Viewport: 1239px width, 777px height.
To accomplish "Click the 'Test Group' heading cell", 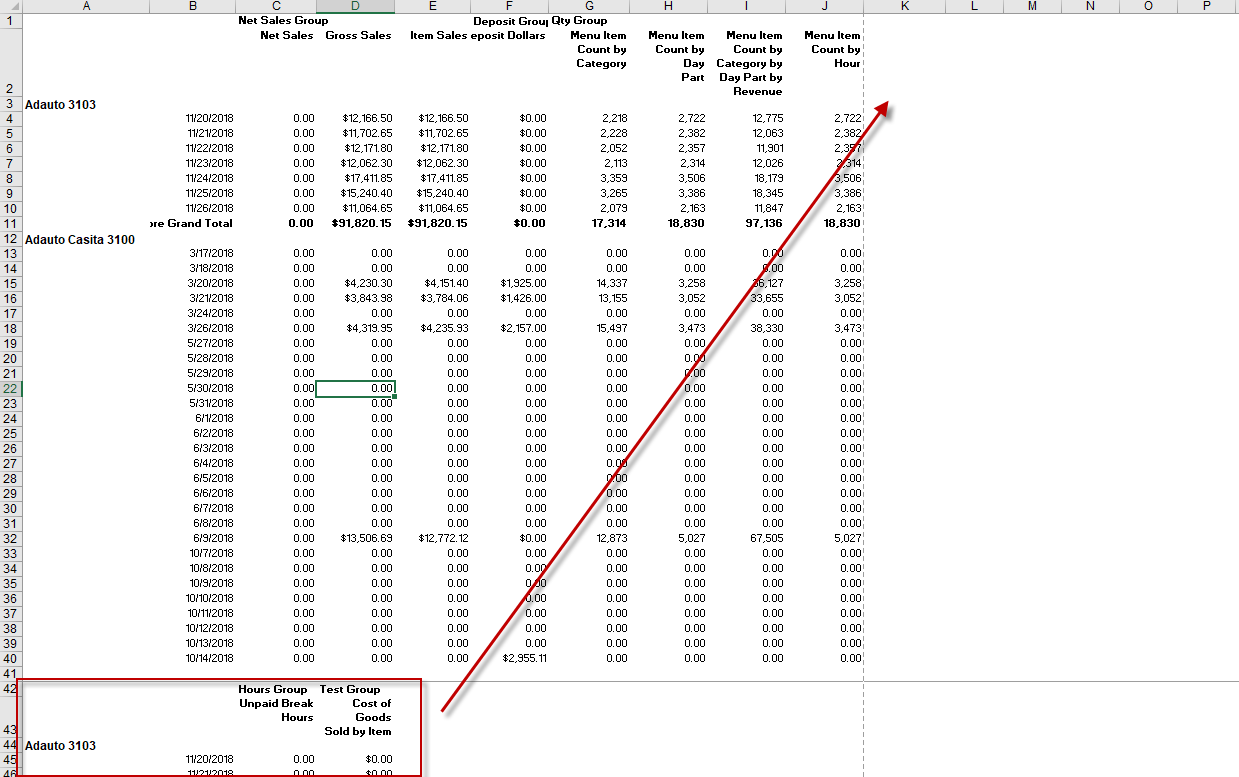I will point(350,689).
